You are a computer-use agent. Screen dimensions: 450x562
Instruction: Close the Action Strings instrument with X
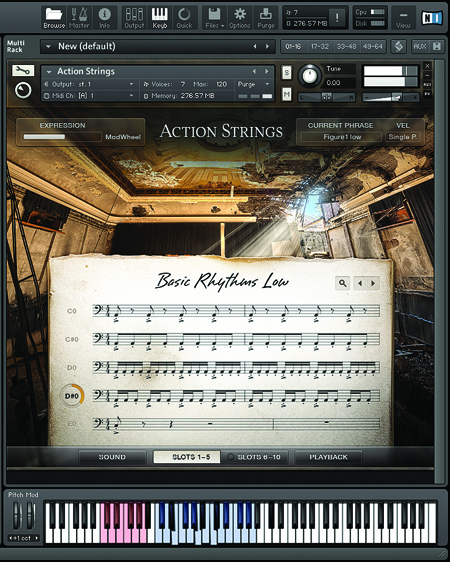pos(427,66)
